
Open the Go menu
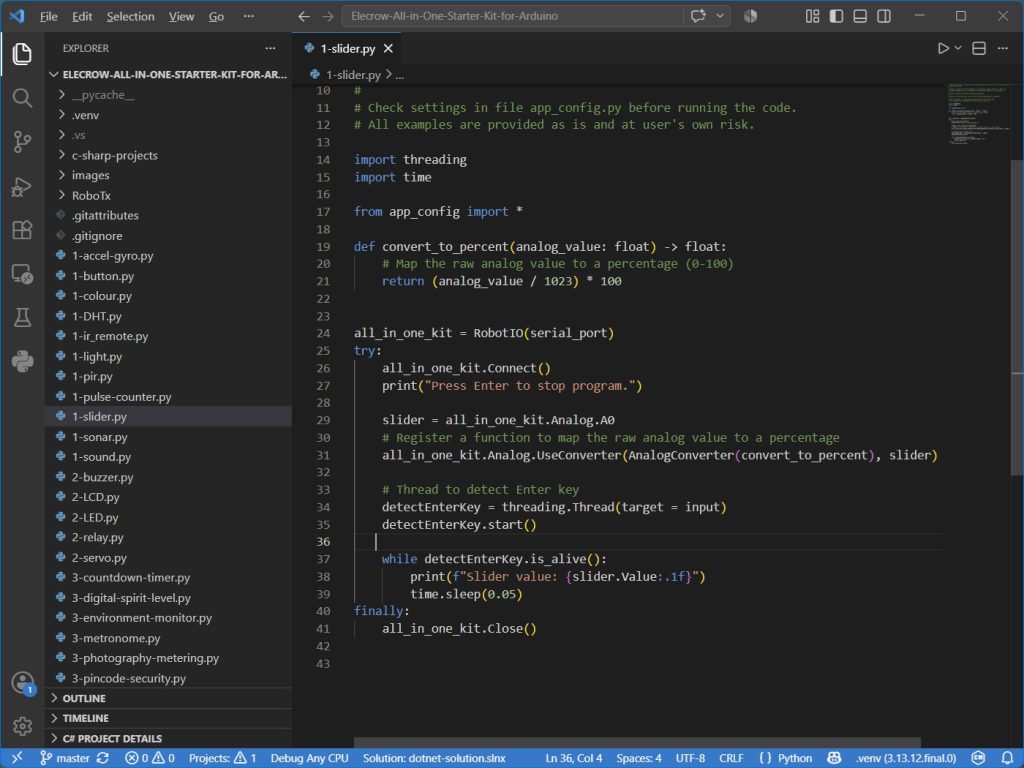[216, 16]
